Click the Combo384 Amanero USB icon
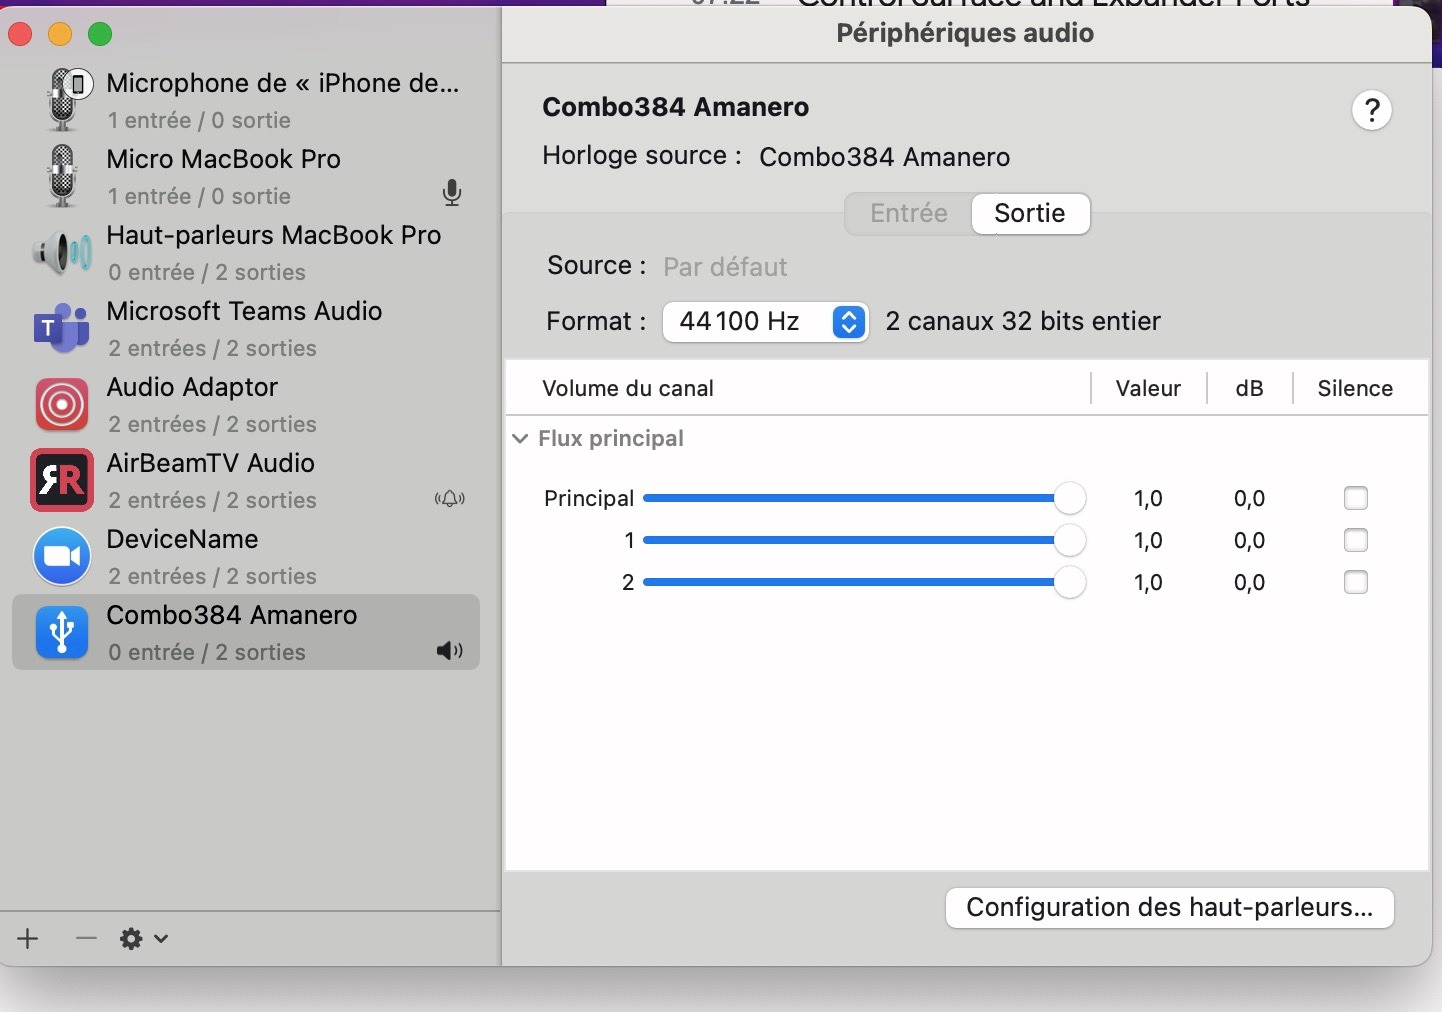Image resolution: width=1442 pixels, height=1012 pixels. point(62,632)
